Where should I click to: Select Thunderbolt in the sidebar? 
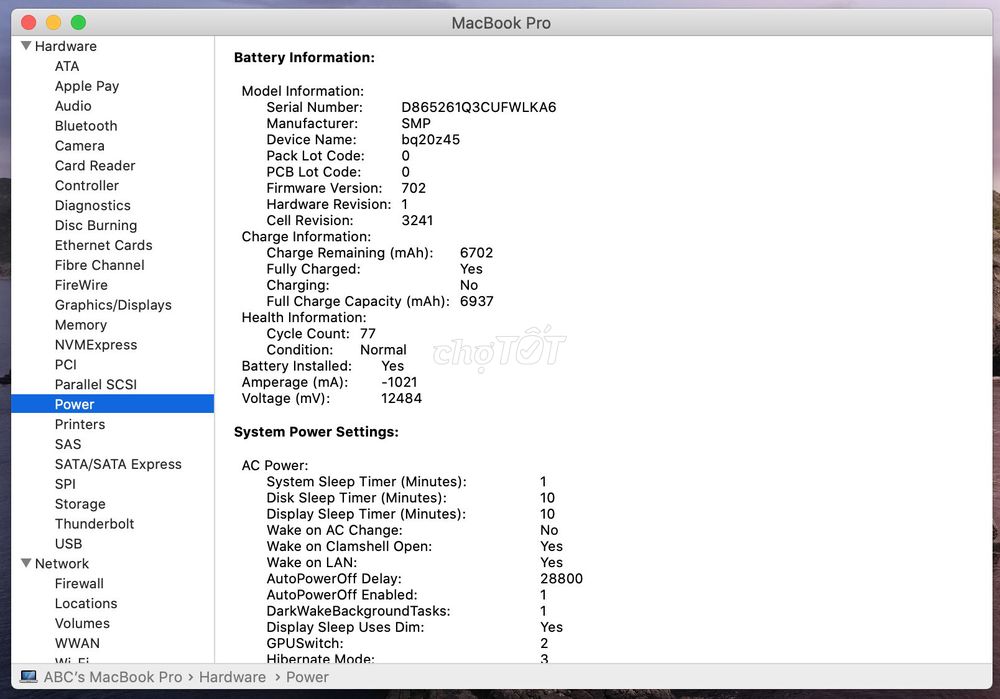94,524
